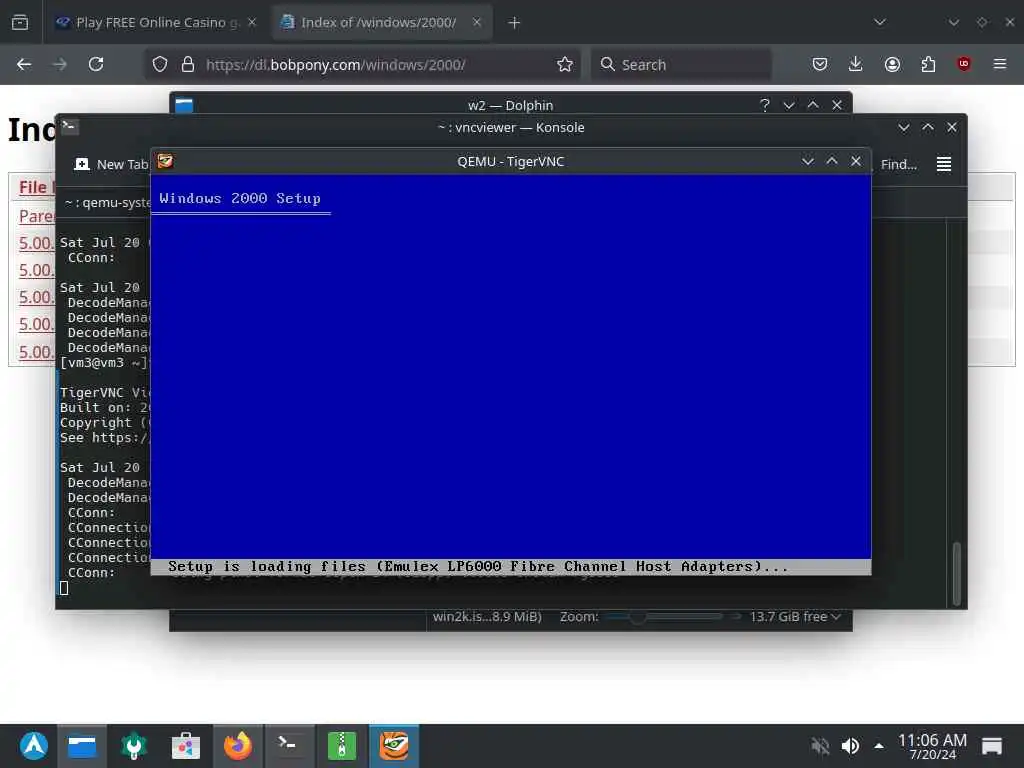Image resolution: width=1024 pixels, height=768 pixels.
Task: Open the archive manager taskbar icon
Action: click(x=342, y=746)
